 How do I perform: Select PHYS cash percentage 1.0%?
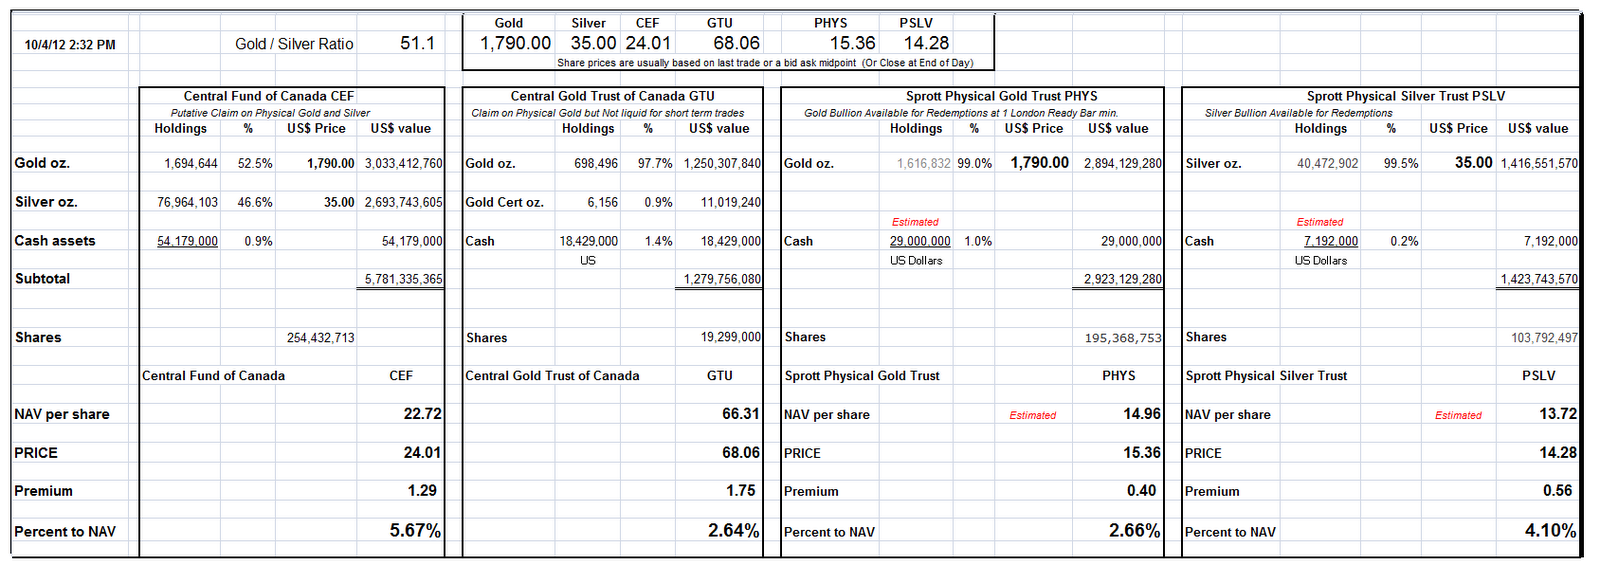click(978, 241)
